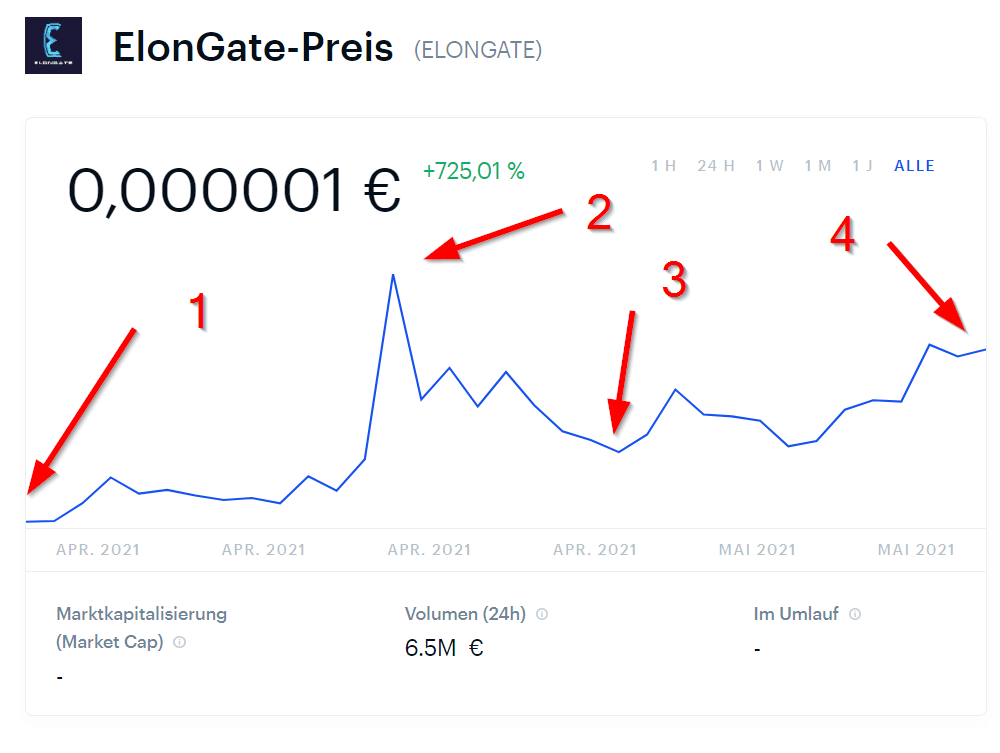Screen dimensions: 1000x753
Task: Click the red annotation number 1
Action: [199, 312]
